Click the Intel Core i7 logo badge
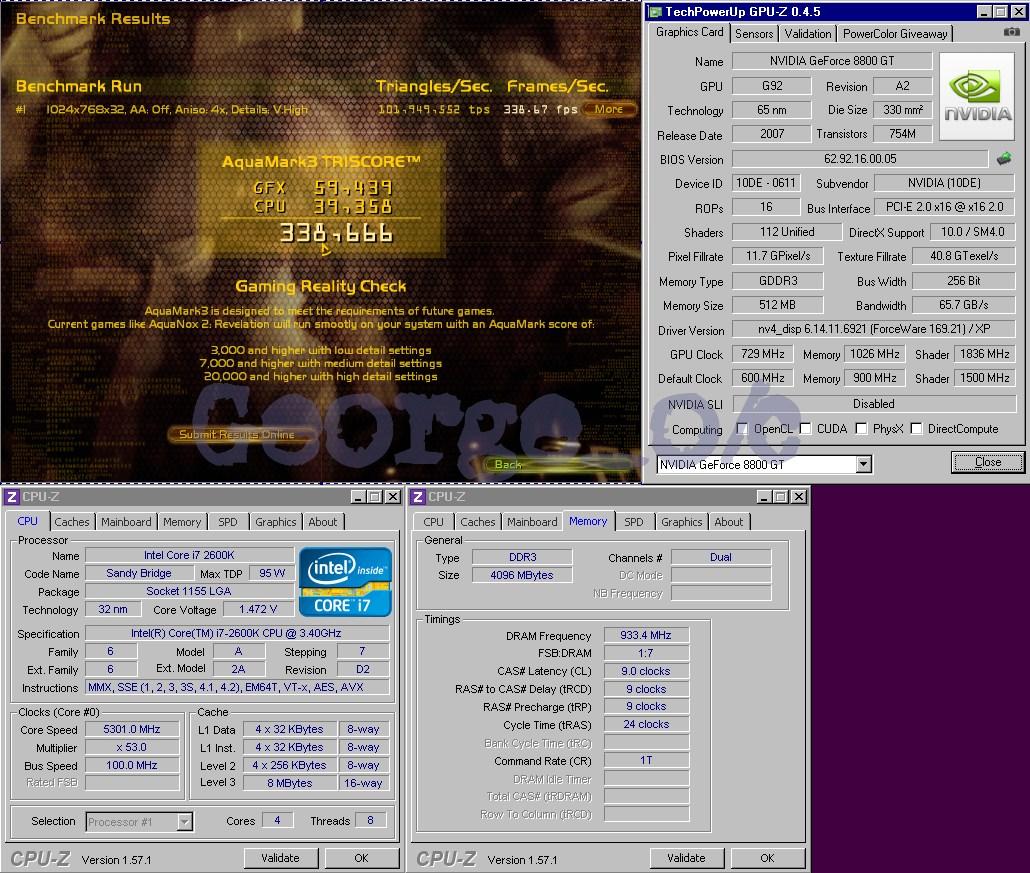The width and height of the screenshot is (1030, 873). tap(346, 582)
